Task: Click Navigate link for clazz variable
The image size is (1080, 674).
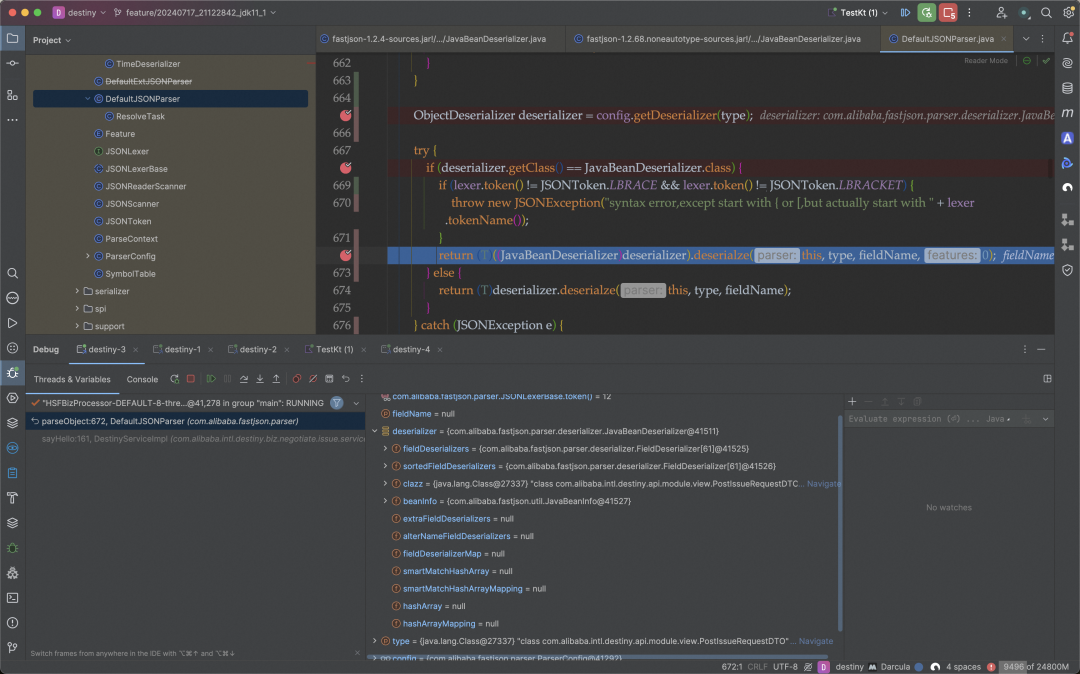Action: click(x=823, y=484)
